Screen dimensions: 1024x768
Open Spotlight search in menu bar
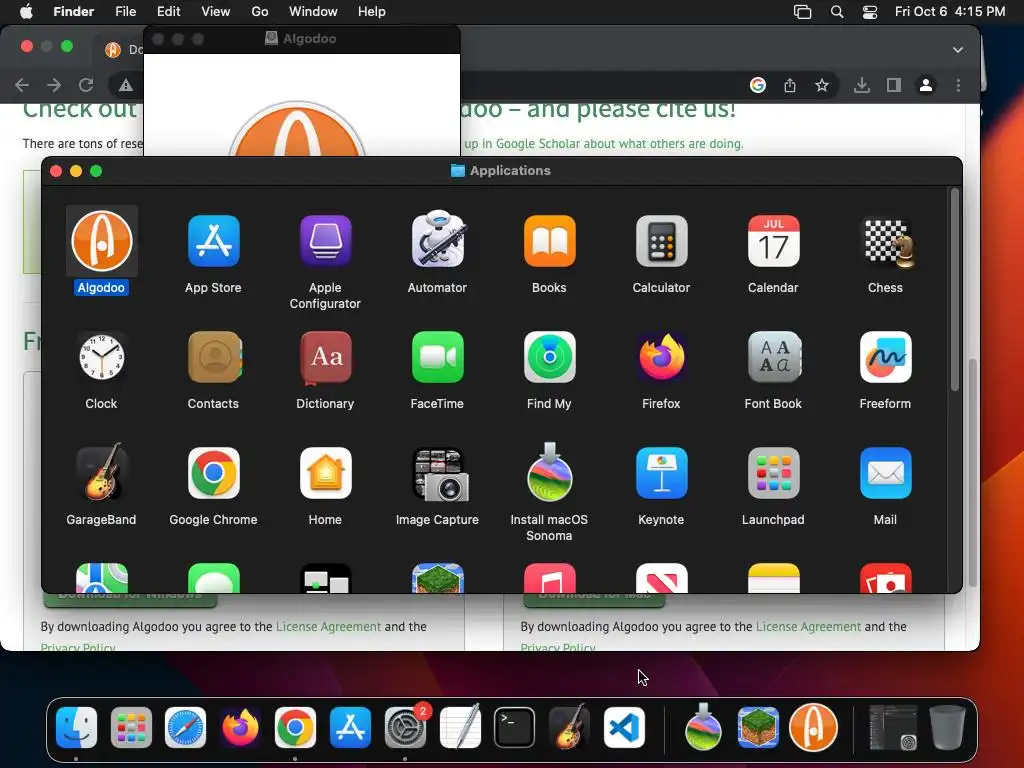click(837, 12)
